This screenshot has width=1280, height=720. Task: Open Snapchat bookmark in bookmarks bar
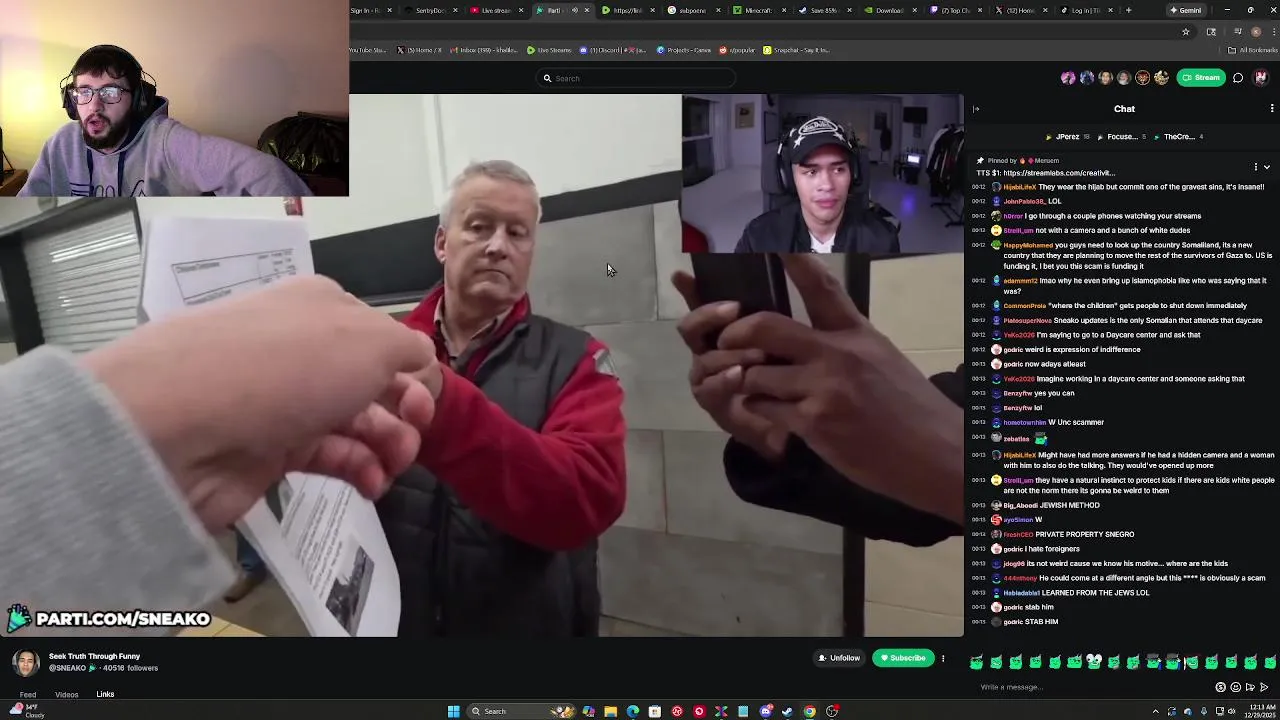click(796, 50)
